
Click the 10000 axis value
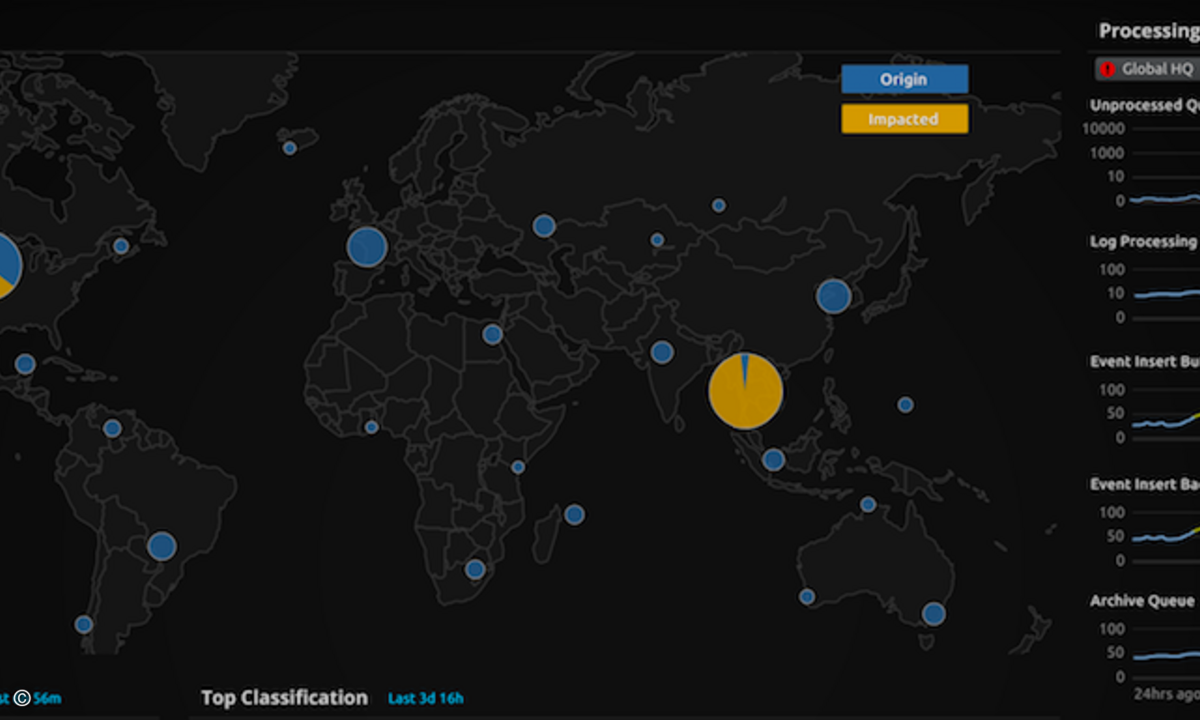pyautogui.click(x=1106, y=129)
